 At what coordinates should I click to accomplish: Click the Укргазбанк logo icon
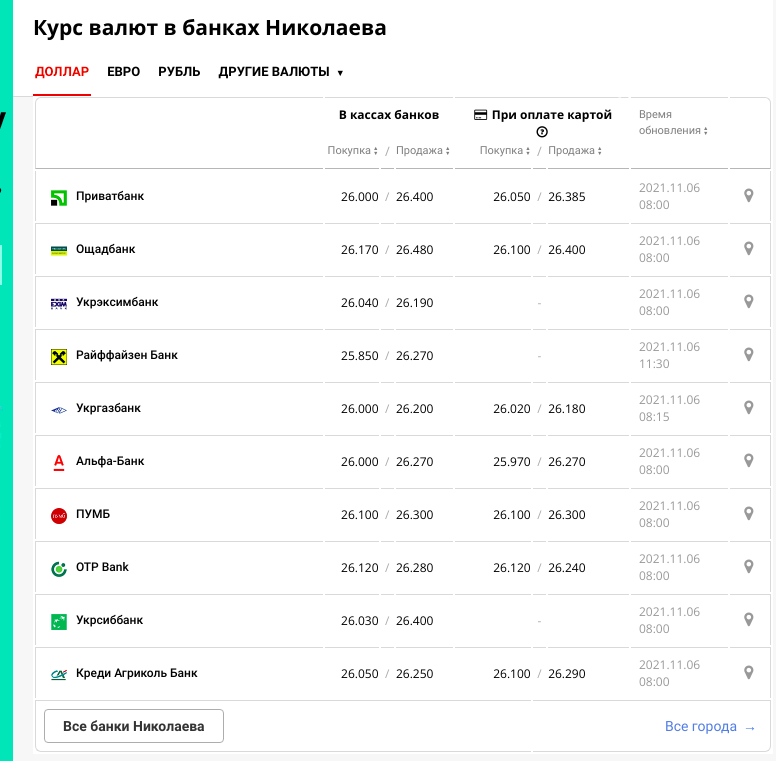click(x=59, y=410)
